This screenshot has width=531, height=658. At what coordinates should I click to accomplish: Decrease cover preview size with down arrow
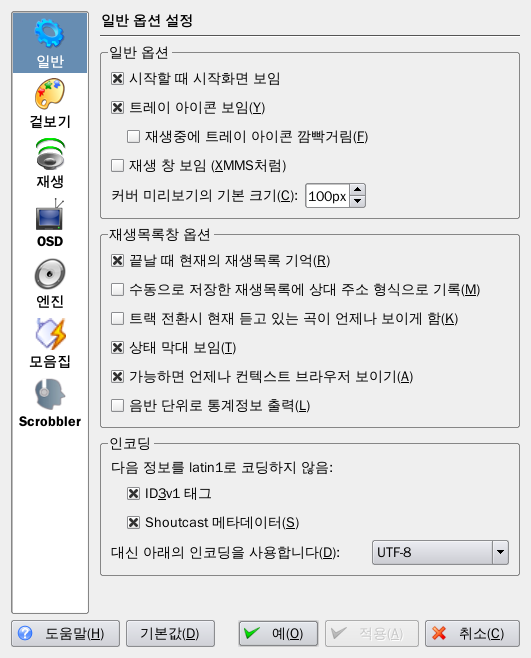357,201
